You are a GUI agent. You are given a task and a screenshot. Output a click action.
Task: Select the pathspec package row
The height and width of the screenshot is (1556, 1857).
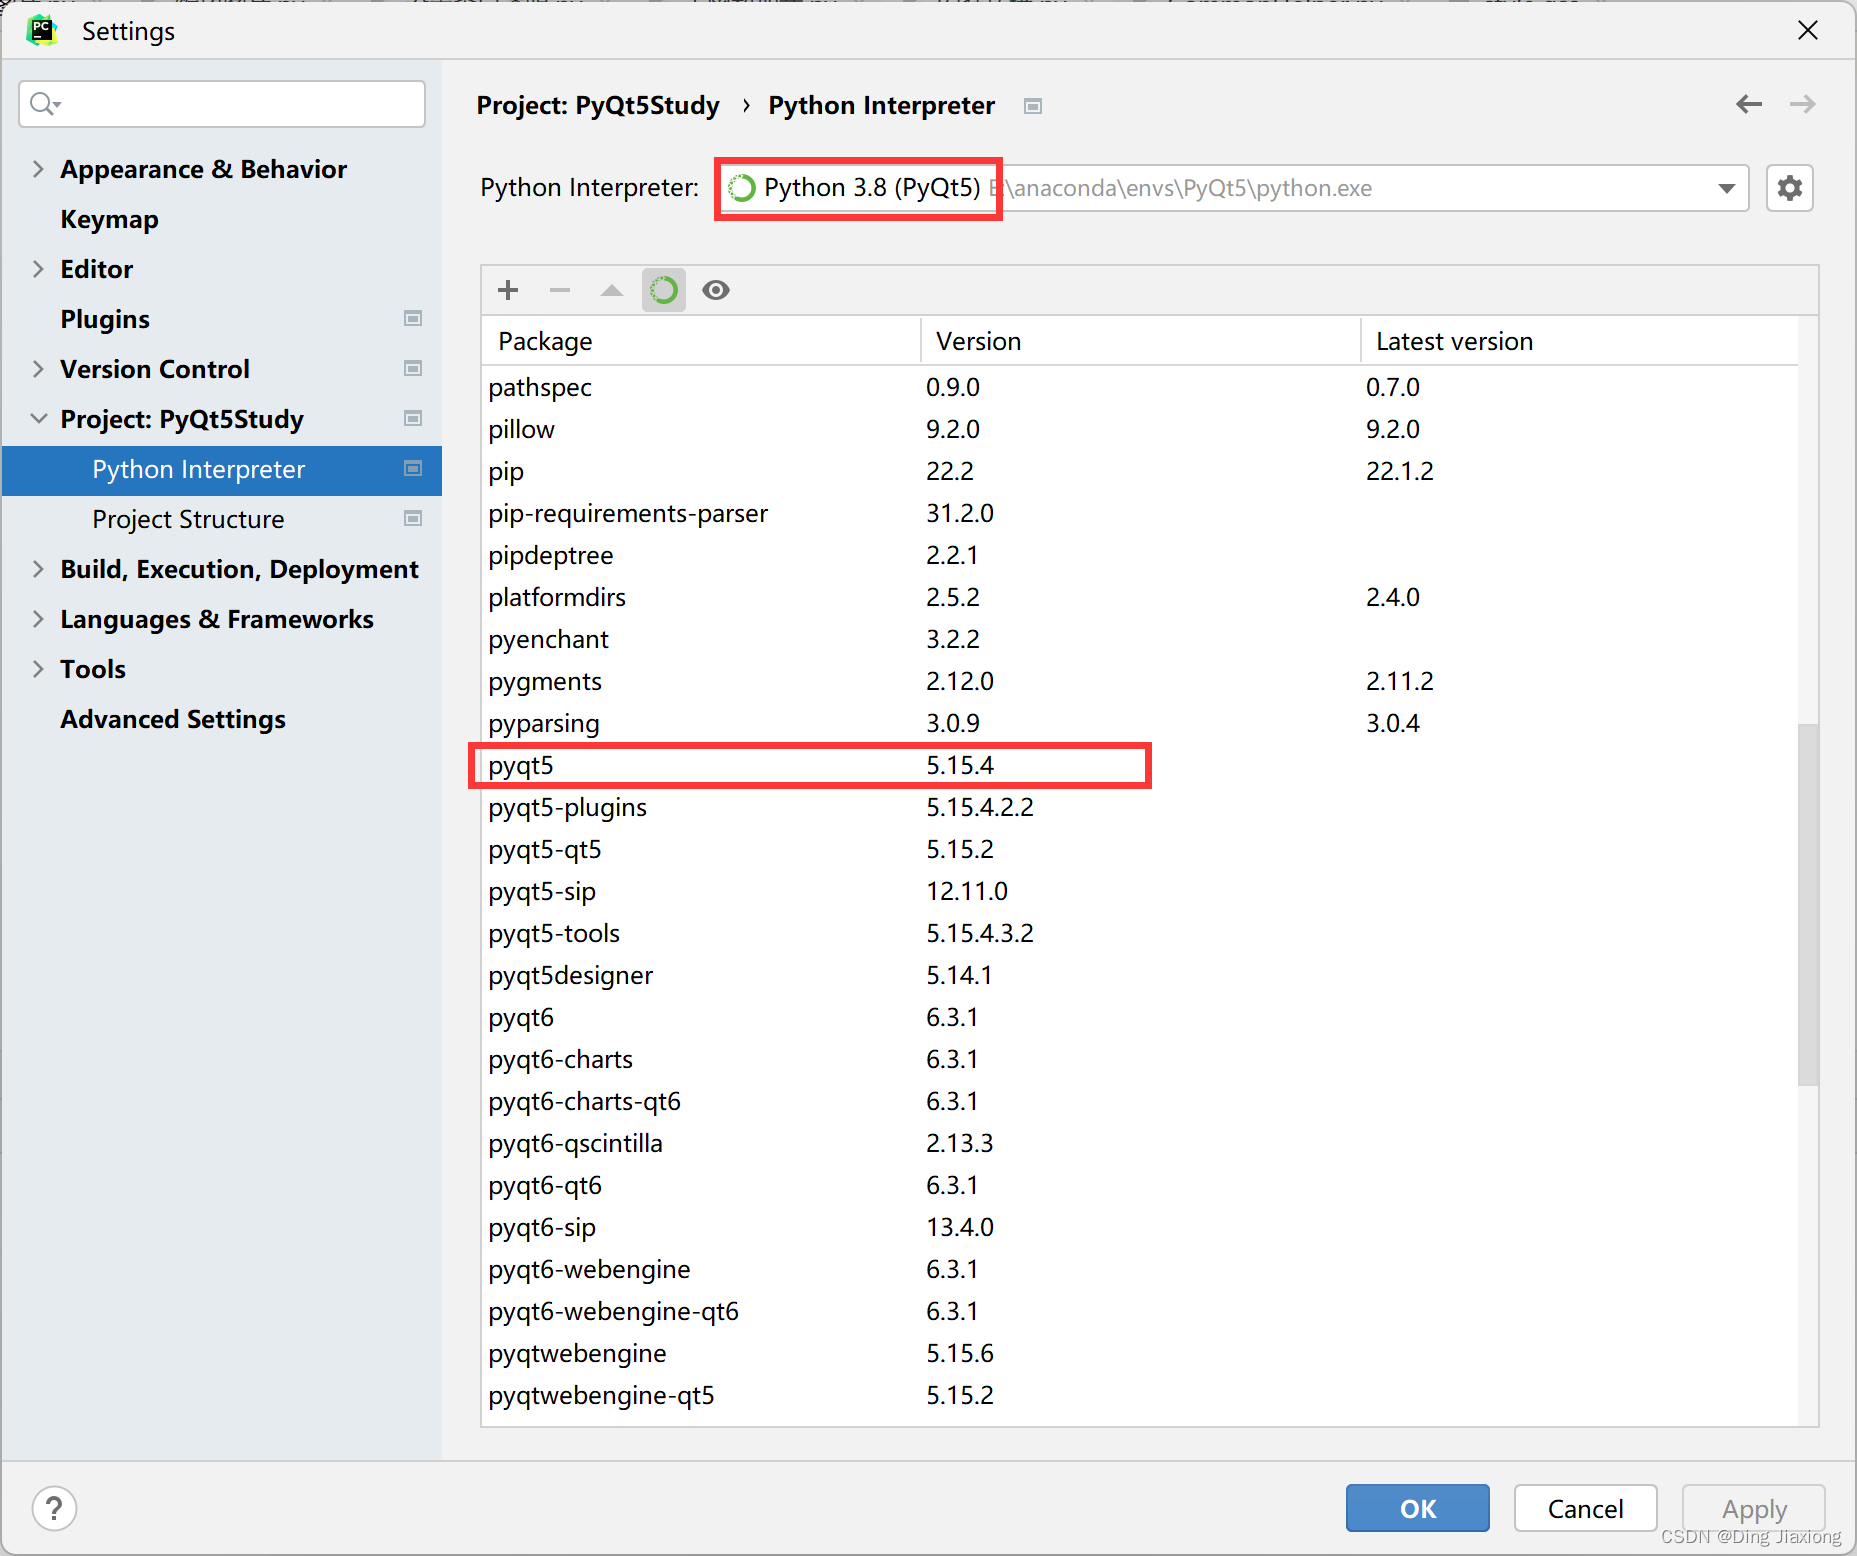pyautogui.click(x=1140, y=387)
